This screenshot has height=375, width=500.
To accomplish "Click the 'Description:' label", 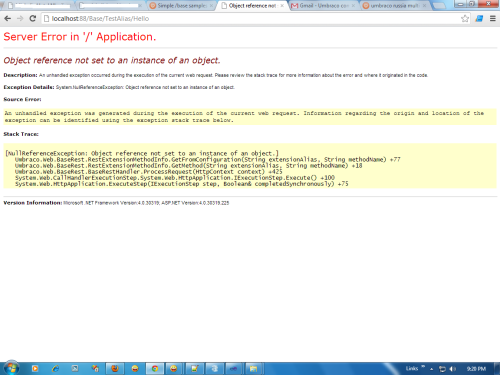I will click(20, 75).
